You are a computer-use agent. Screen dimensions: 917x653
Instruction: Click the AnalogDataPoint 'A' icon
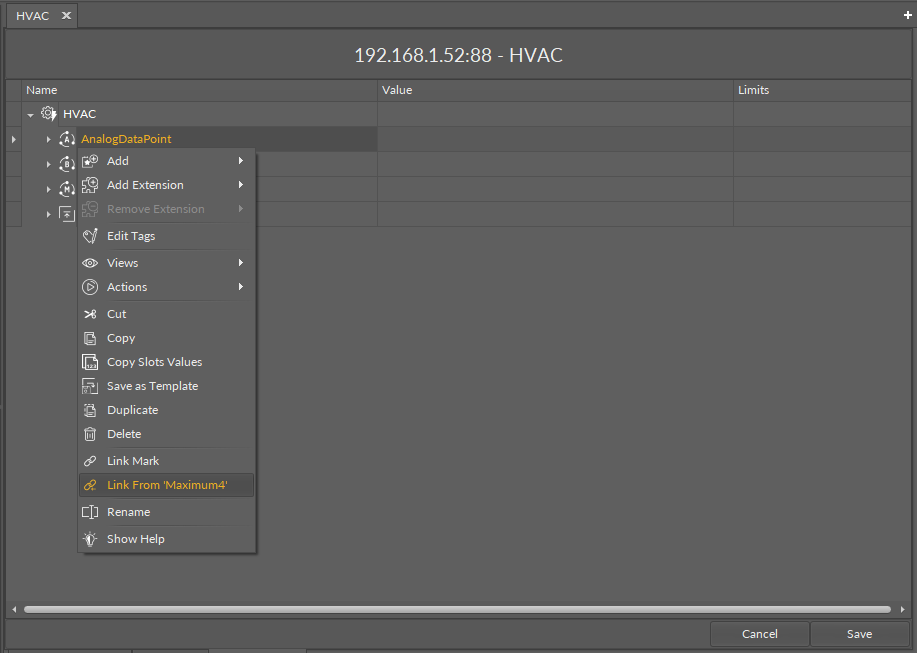pyautogui.click(x=67, y=139)
